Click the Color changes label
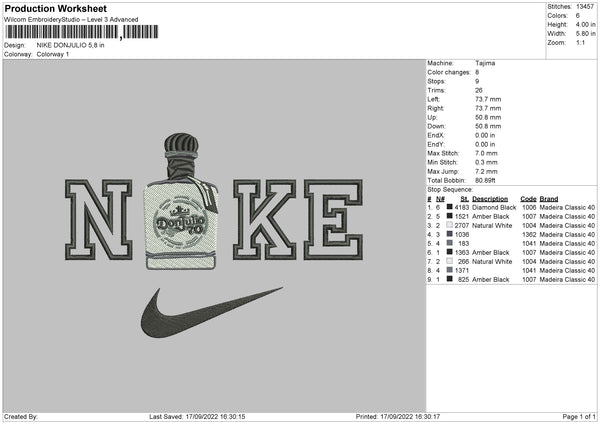Image resolution: width=600 pixels, height=424 pixels. [x=449, y=72]
